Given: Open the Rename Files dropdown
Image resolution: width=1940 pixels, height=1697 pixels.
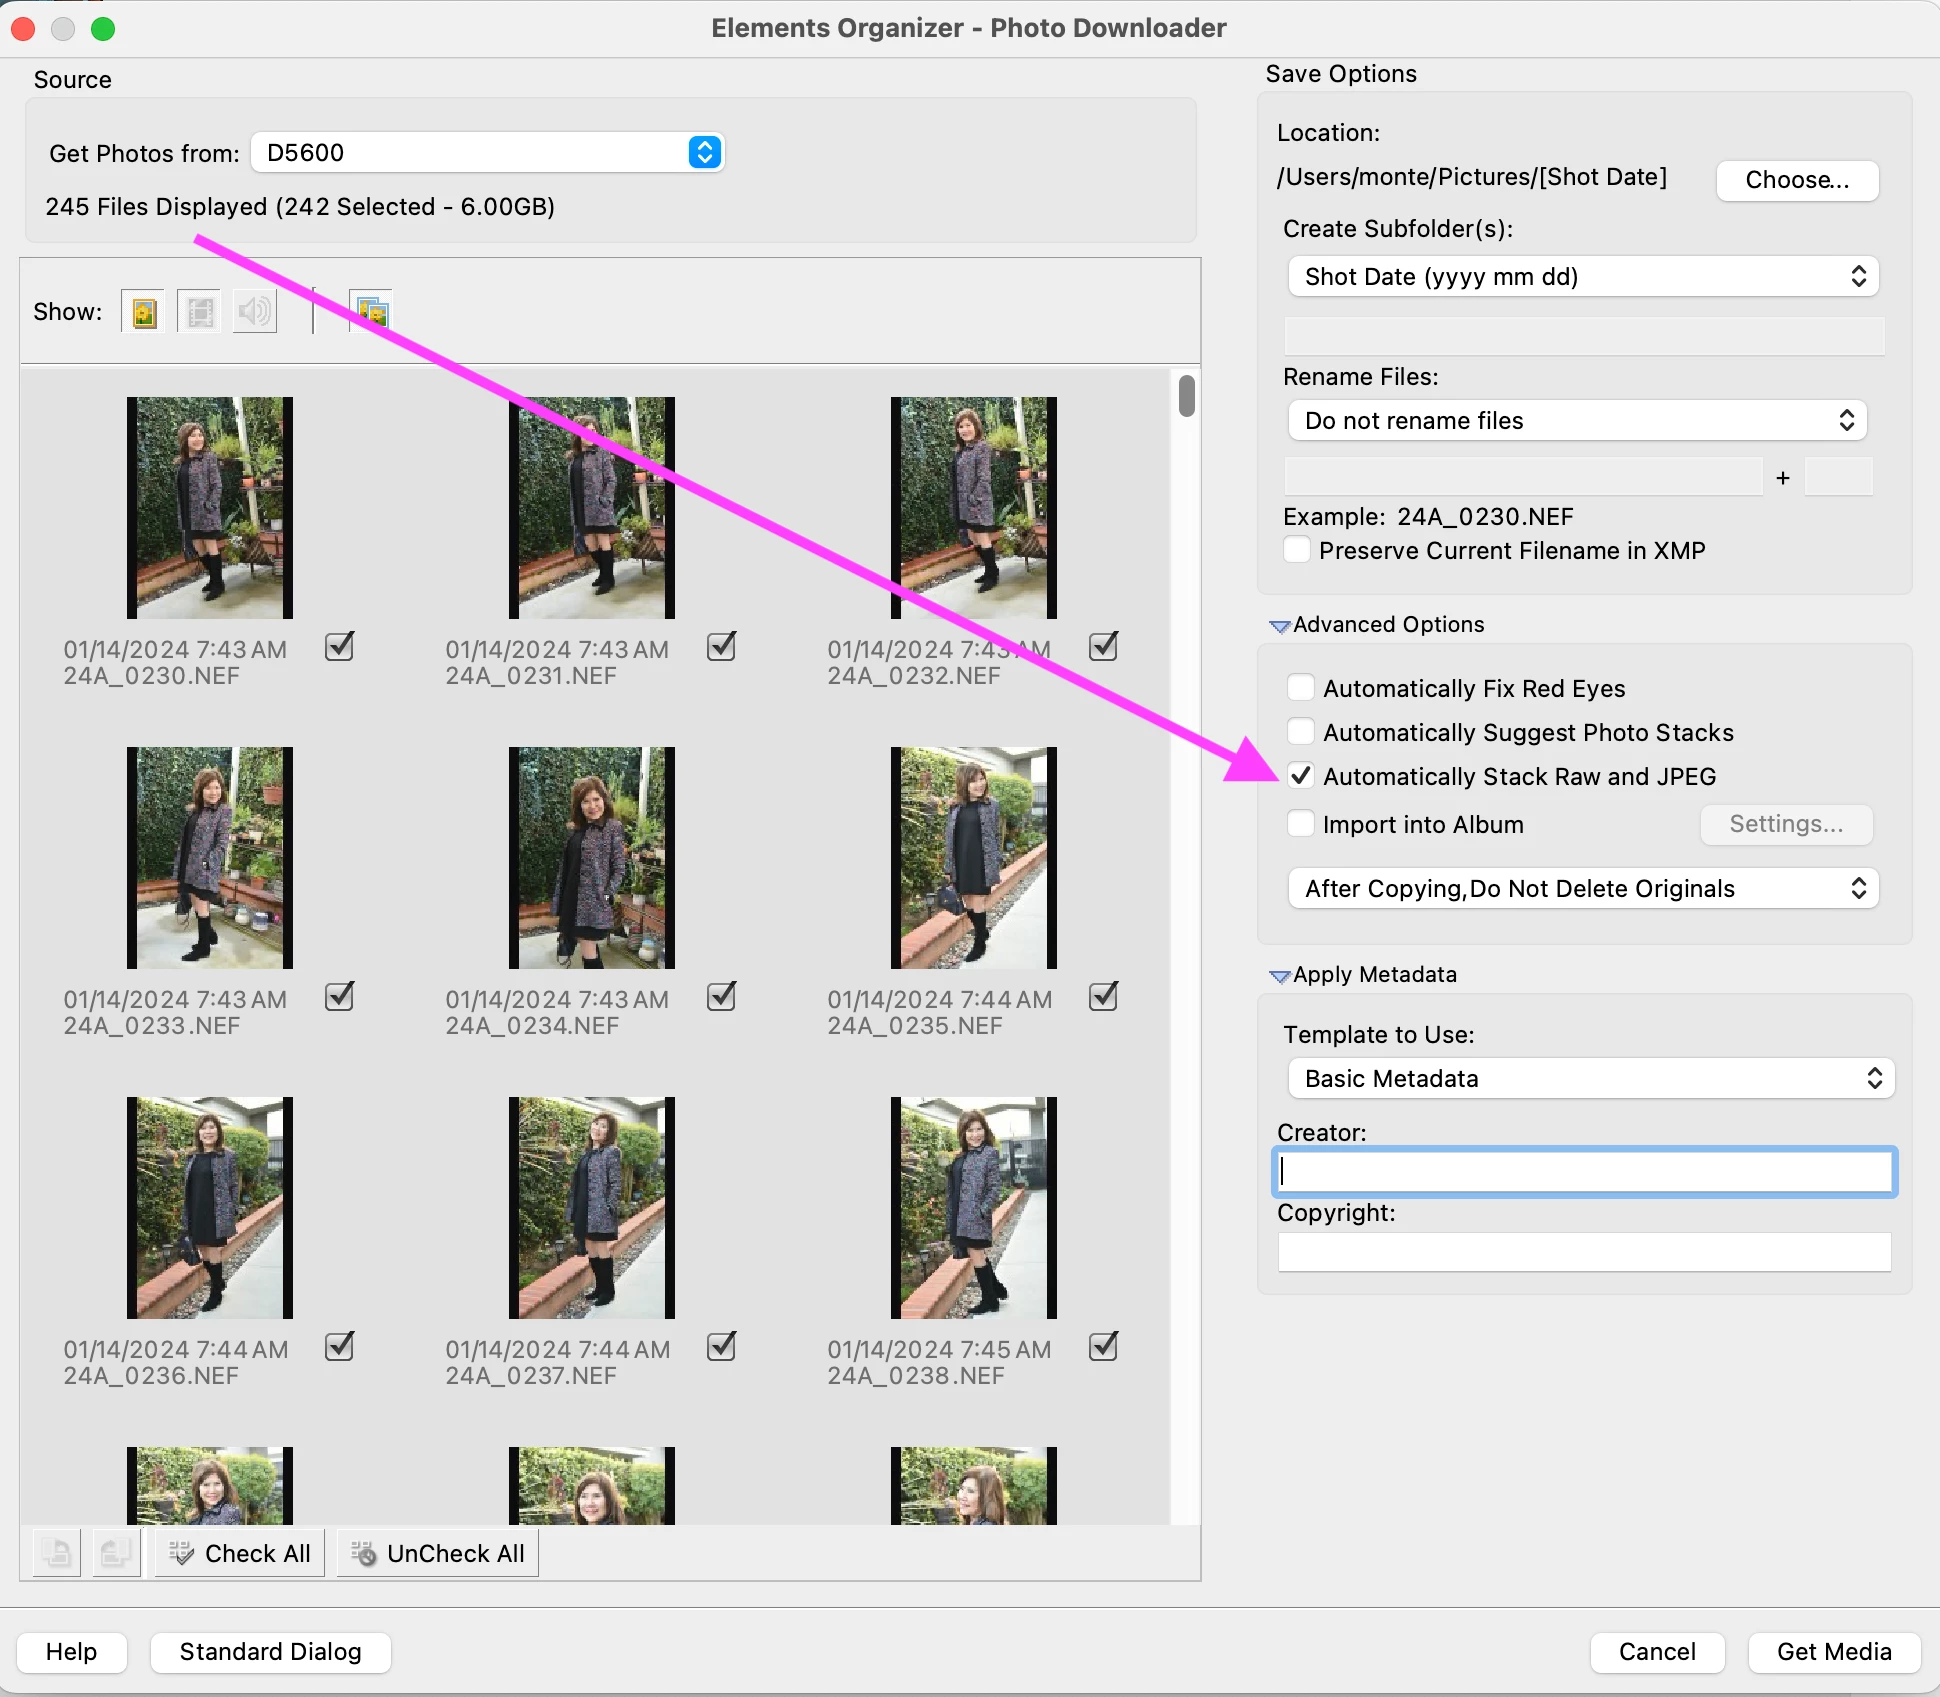Looking at the screenshot, I should coord(1577,421).
